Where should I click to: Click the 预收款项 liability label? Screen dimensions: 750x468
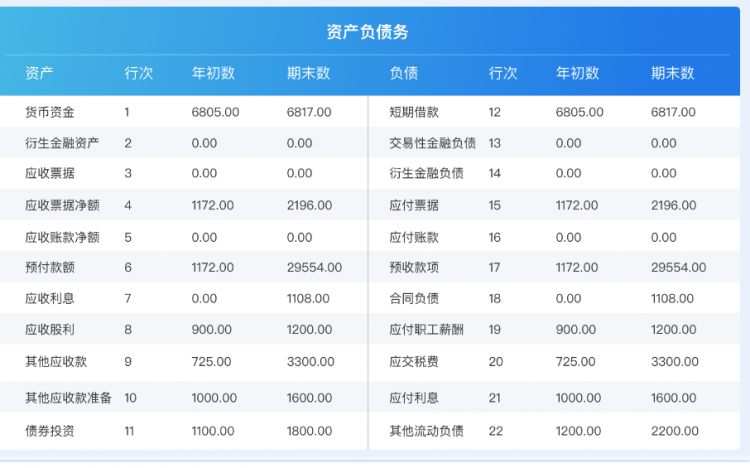point(414,268)
